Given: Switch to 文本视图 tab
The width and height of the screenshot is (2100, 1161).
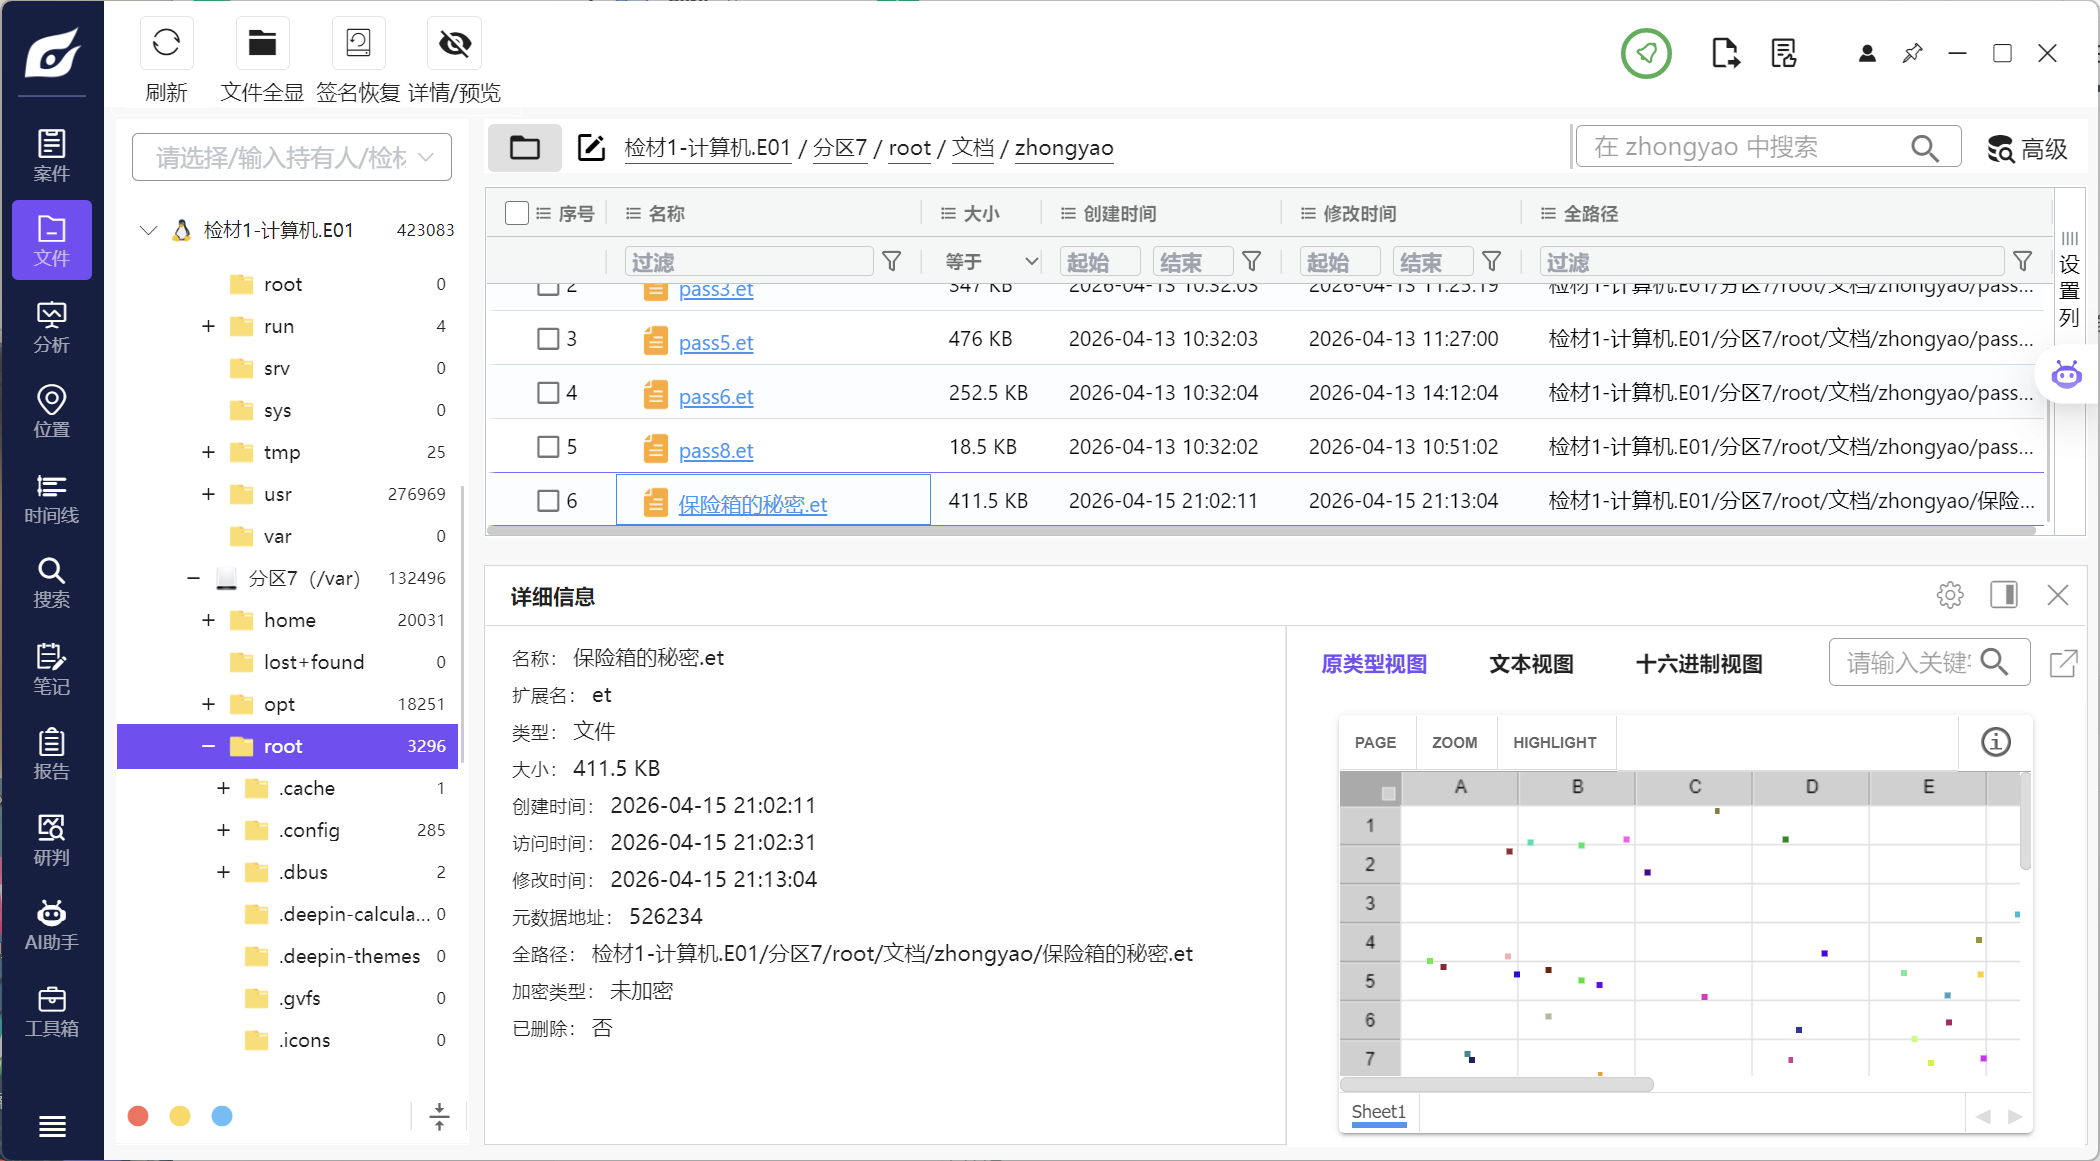Looking at the screenshot, I should pos(1531,664).
